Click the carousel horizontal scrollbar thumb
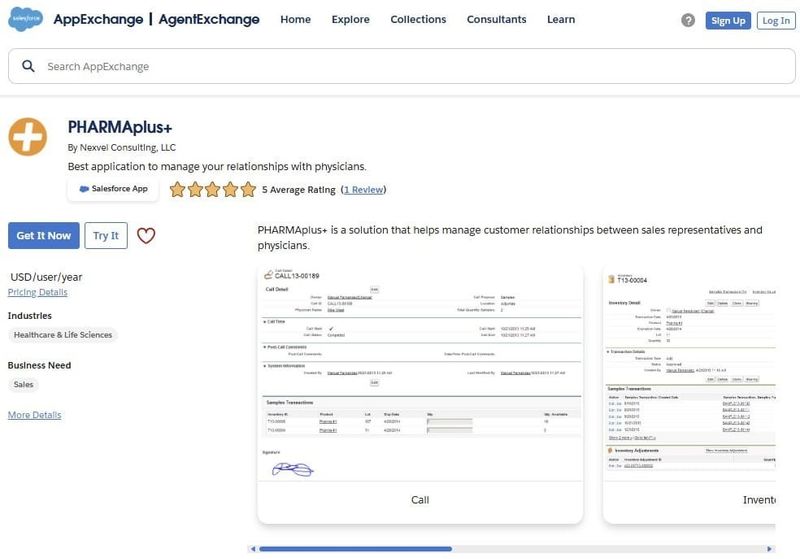Image resolution: width=800 pixels, height=559 pixels. (x=356, y=549)
